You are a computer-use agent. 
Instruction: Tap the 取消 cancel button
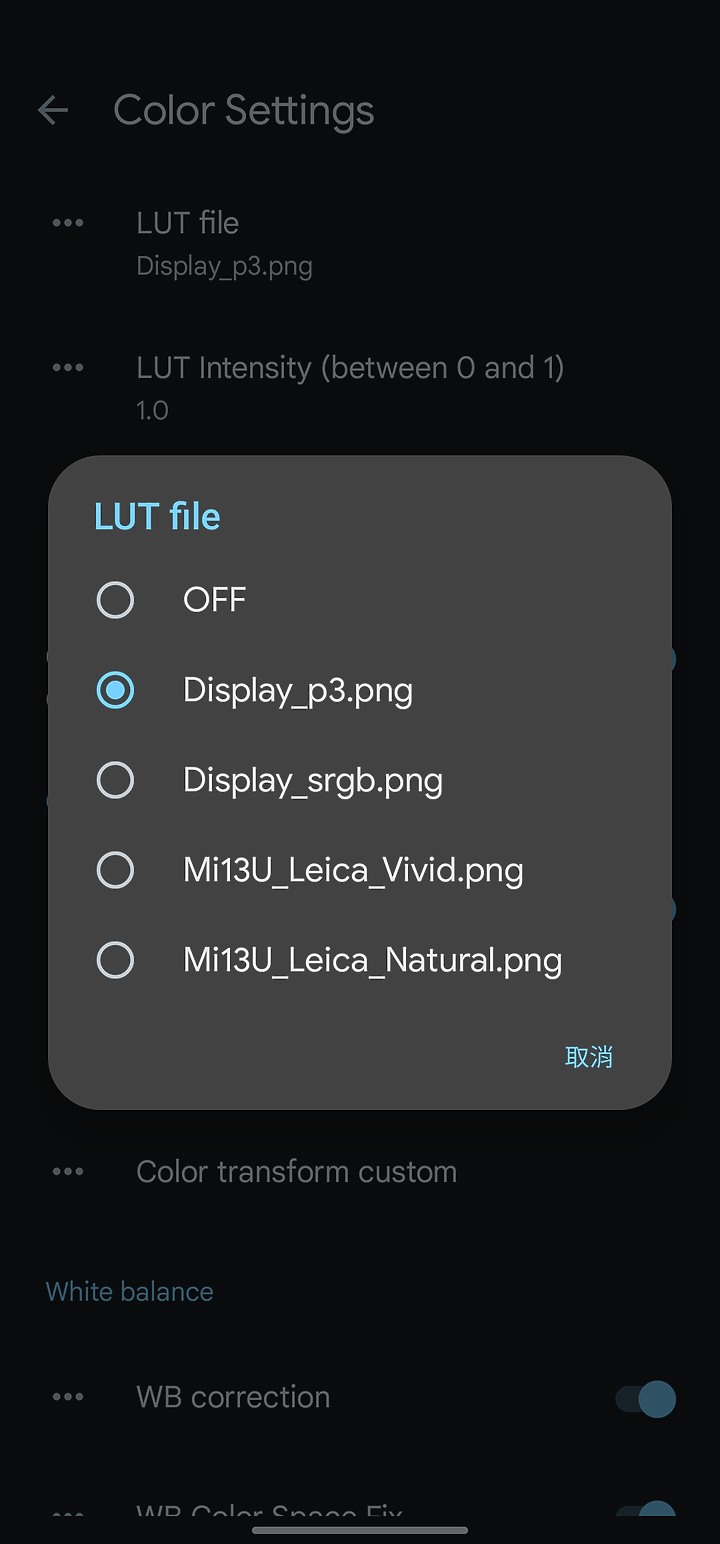pyautogui.click(x=589, y=1057)
